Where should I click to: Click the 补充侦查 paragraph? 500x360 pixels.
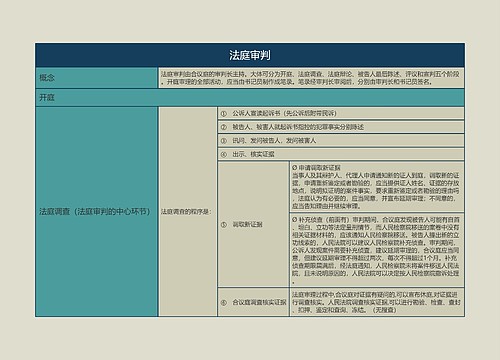coord(377,250)
